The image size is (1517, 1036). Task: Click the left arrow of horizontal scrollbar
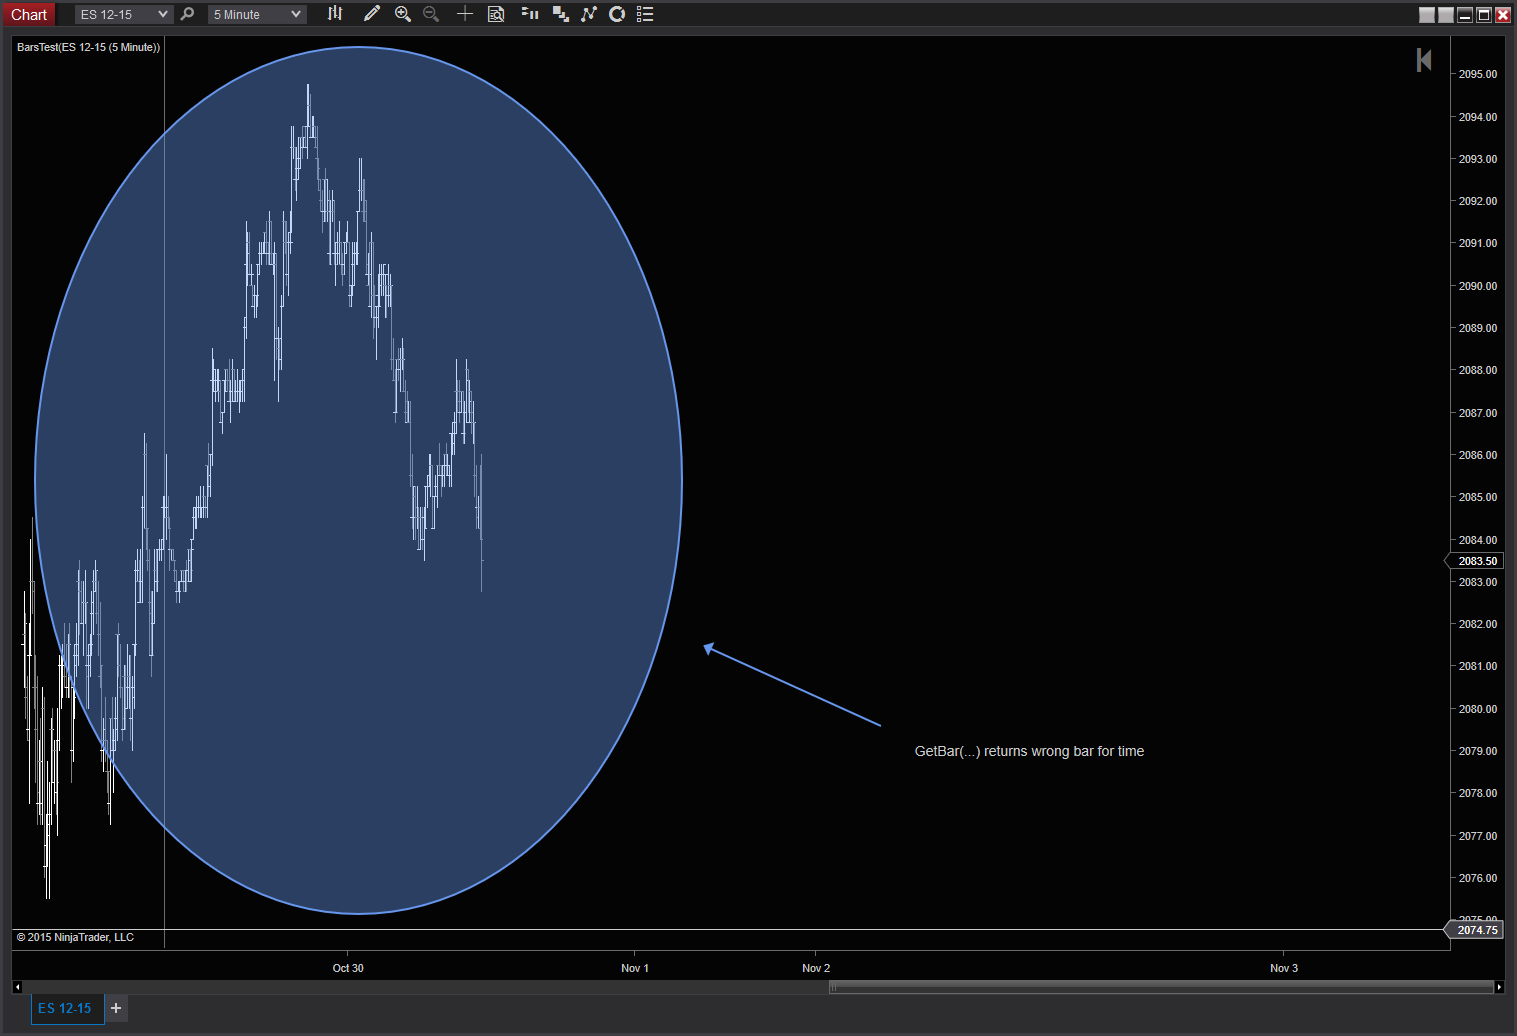point(17,987)
